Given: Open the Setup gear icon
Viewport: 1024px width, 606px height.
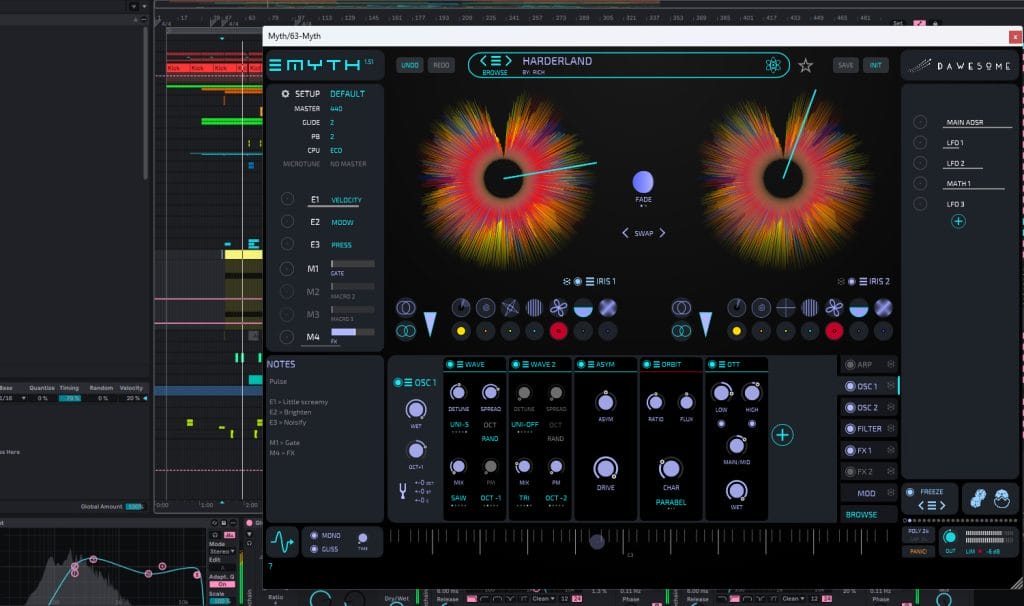Looking at the screenshot, I should pyautogui.click(x=284, y=94).
